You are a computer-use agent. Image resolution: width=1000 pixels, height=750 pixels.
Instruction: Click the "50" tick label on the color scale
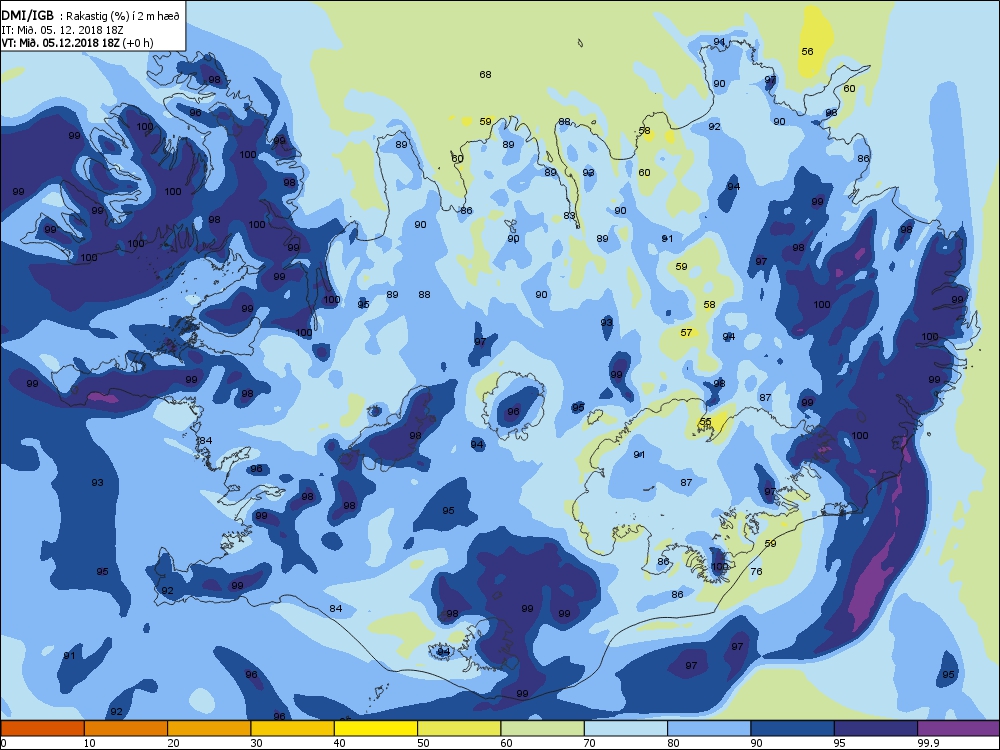[423, 743]
